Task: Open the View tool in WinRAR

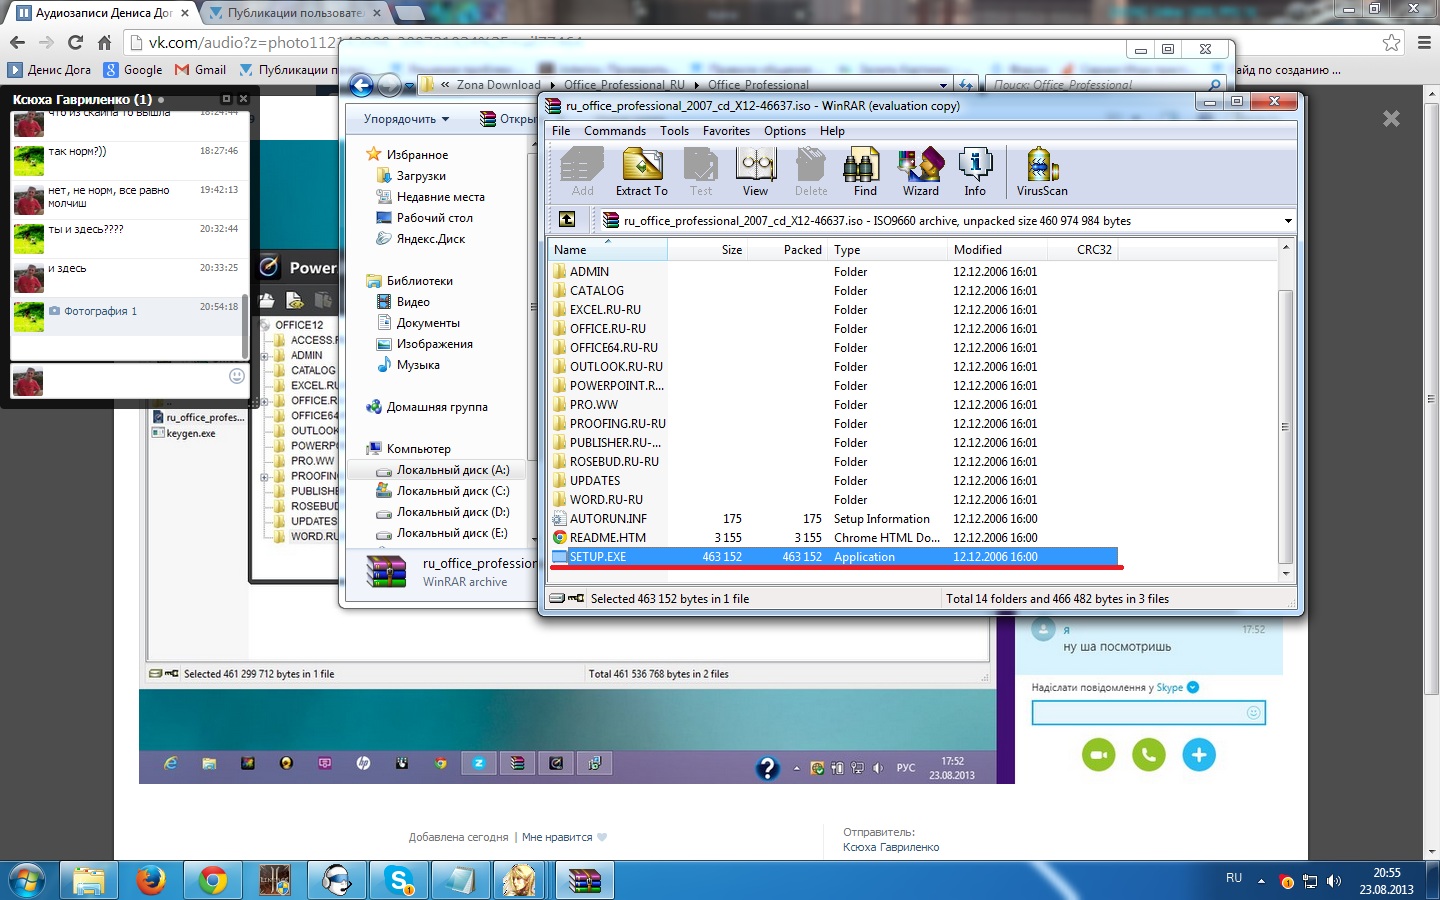Action: 756,172
